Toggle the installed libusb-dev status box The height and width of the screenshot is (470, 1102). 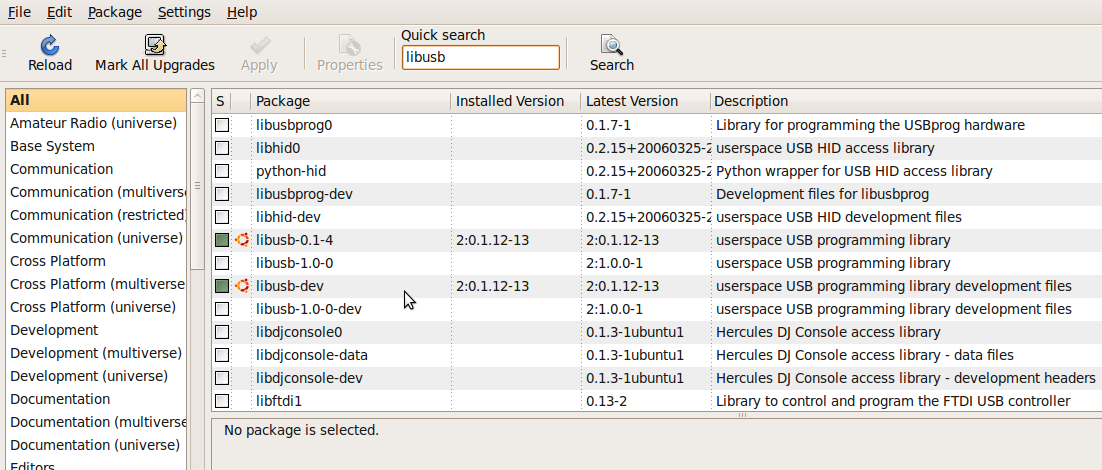[222, 286]
